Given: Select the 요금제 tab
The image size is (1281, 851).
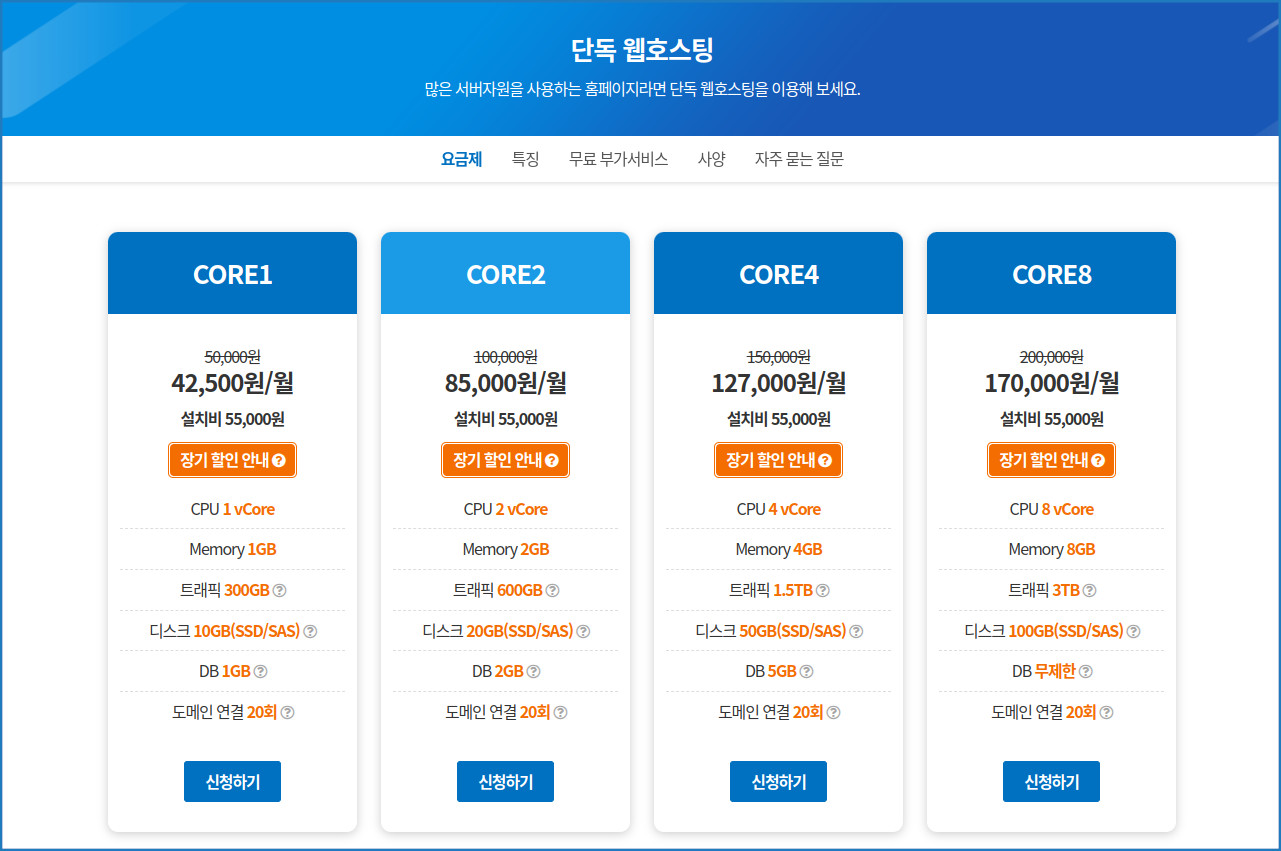Looking at the screenshot, I should click(461, 159).
